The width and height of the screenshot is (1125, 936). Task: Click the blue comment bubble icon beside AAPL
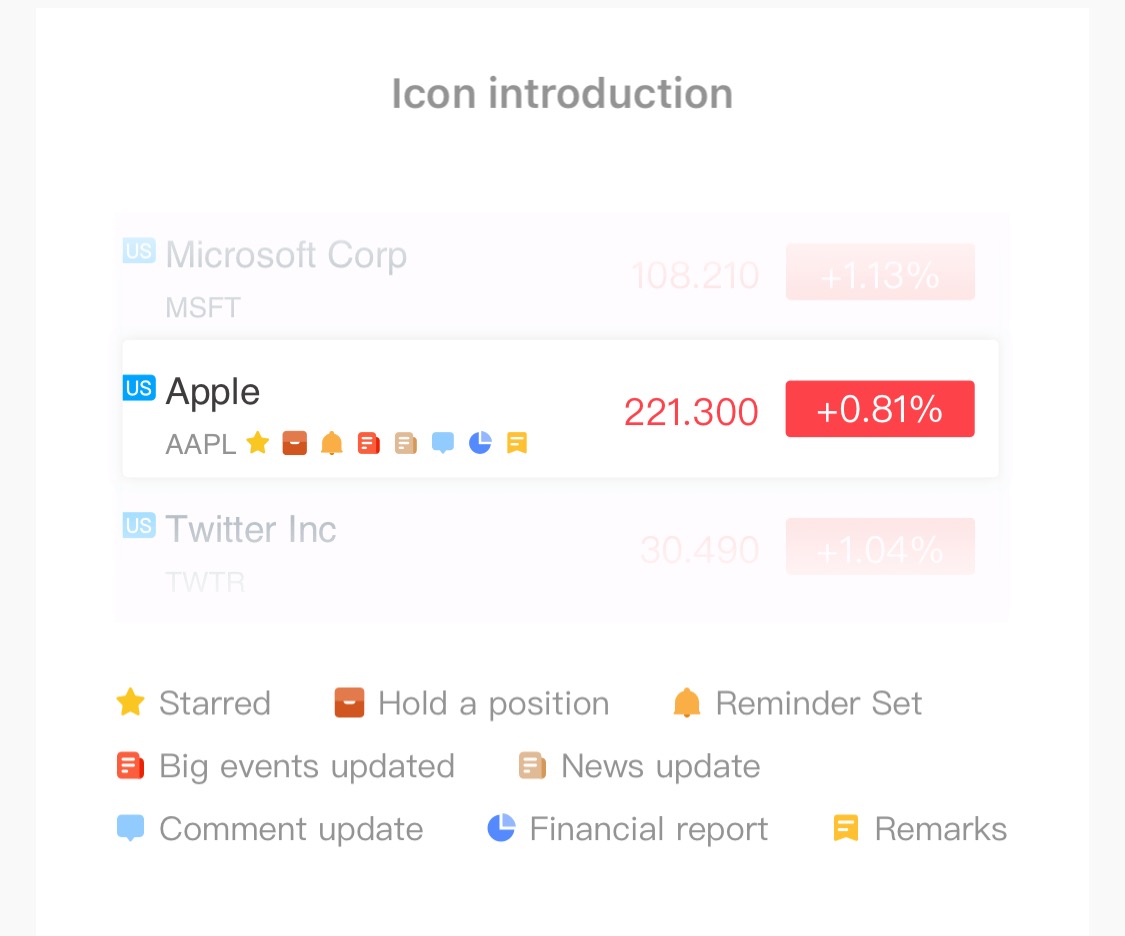(443, 443)
